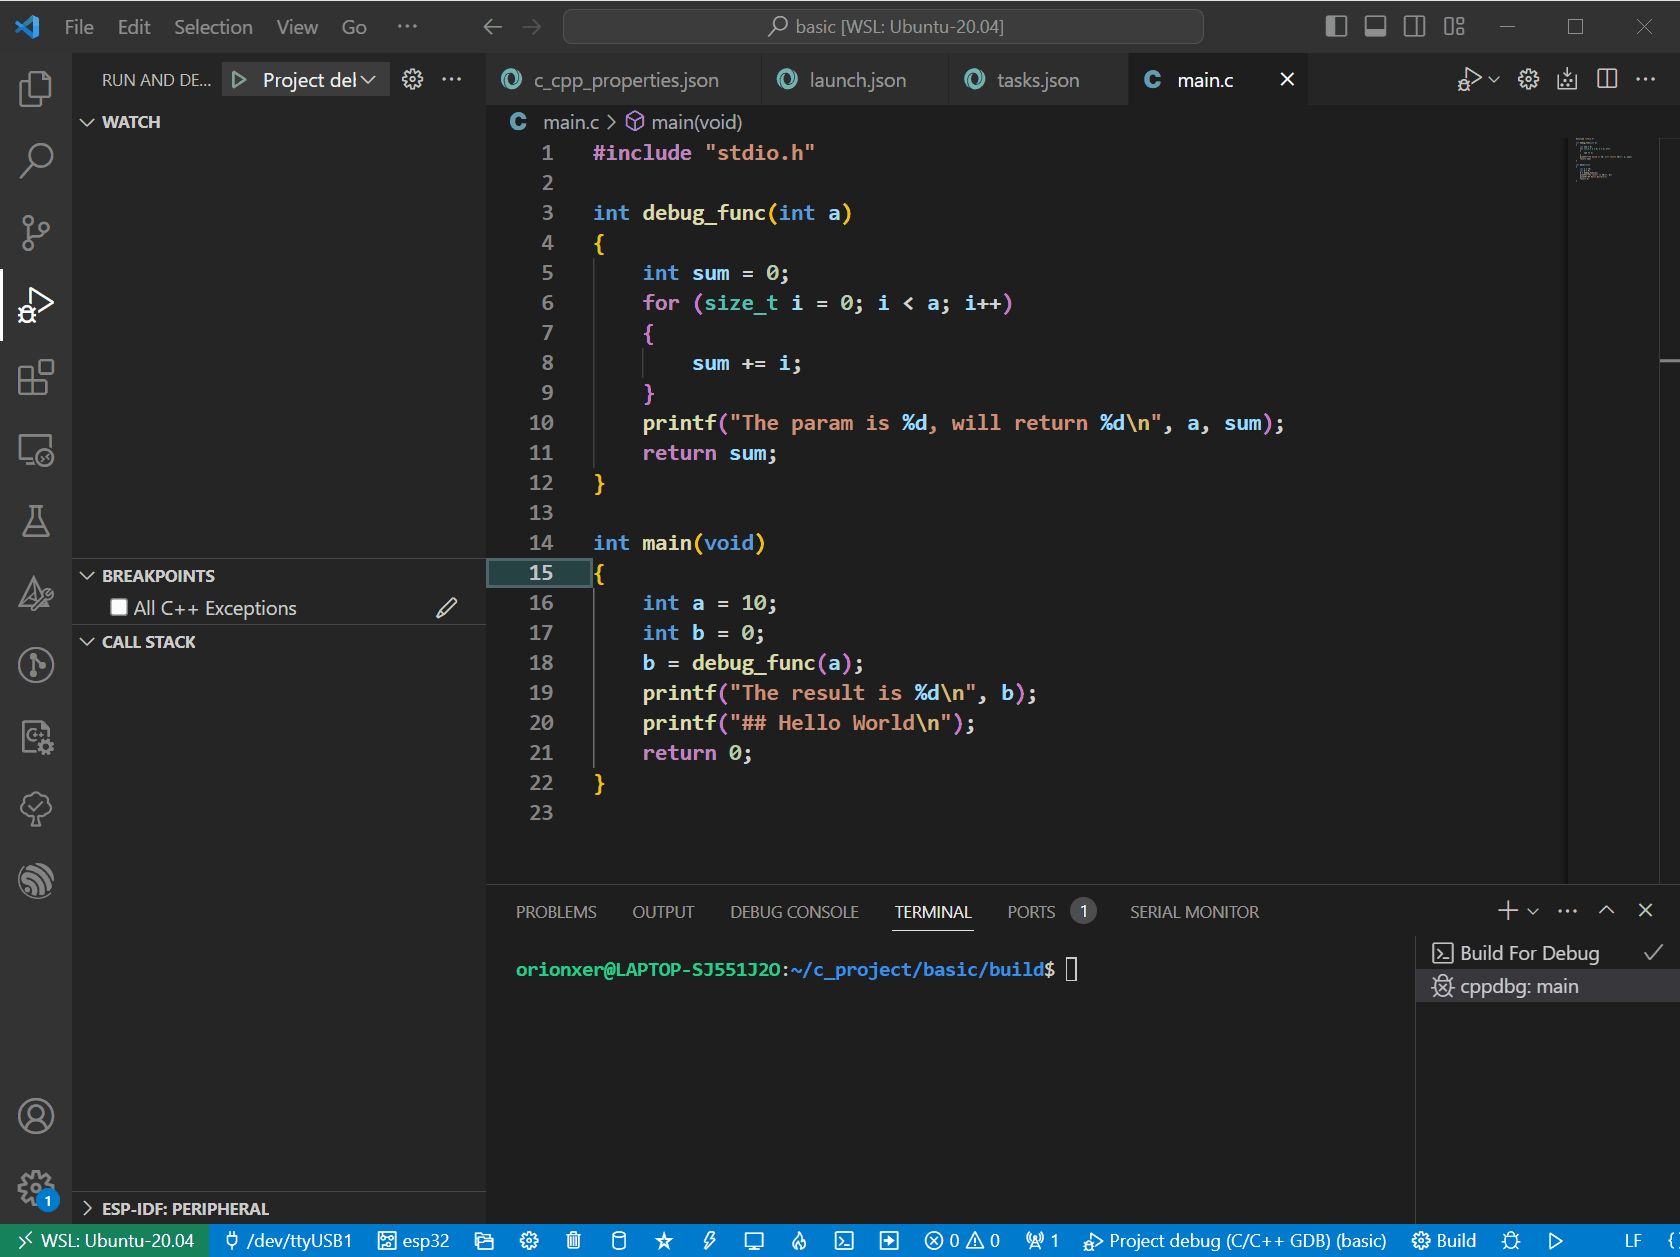Viewport: 1680px width, 1257px height.
Task: Click the Project debug (C/C++ GDB) status item
Action: click(1236, 1241)
